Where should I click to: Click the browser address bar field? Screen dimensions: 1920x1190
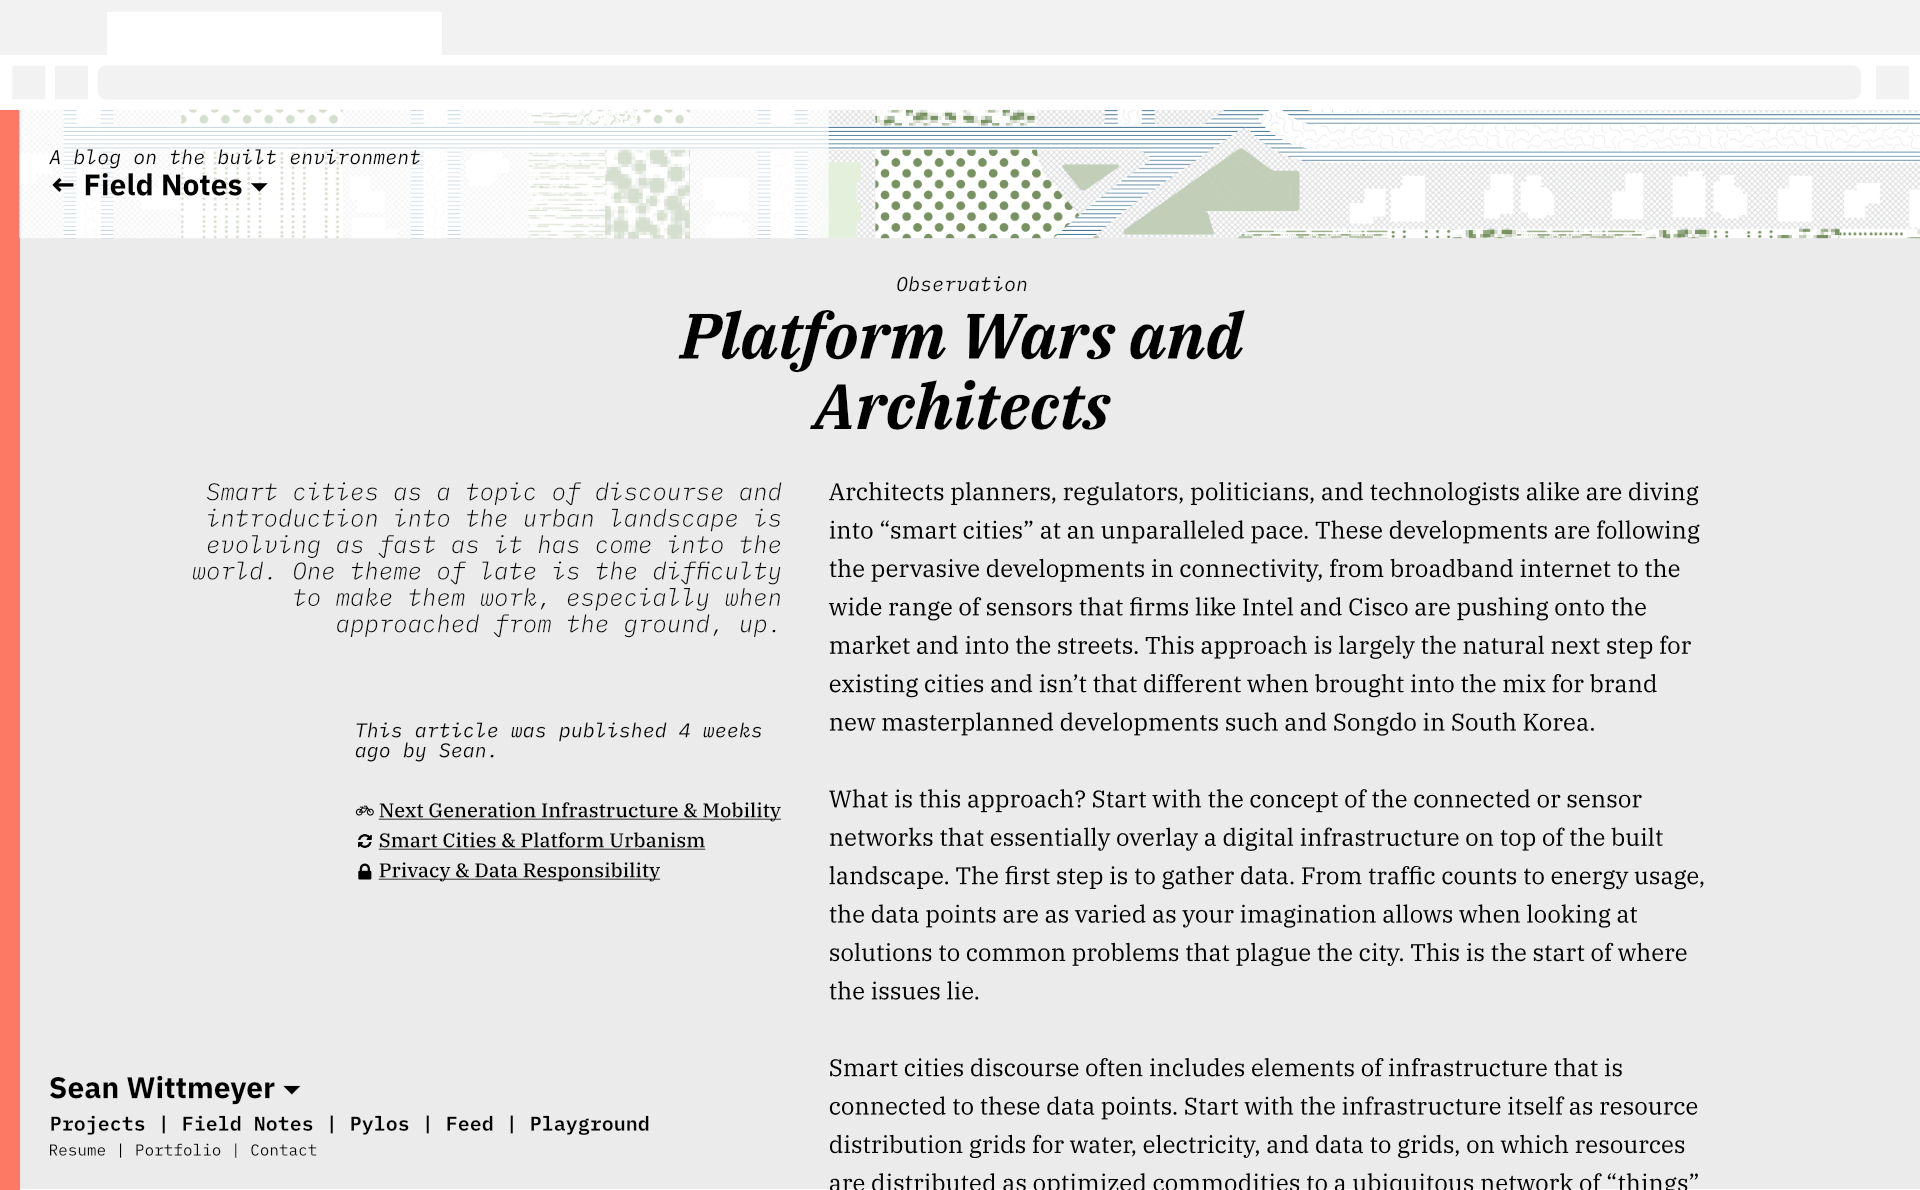(978, 82)
